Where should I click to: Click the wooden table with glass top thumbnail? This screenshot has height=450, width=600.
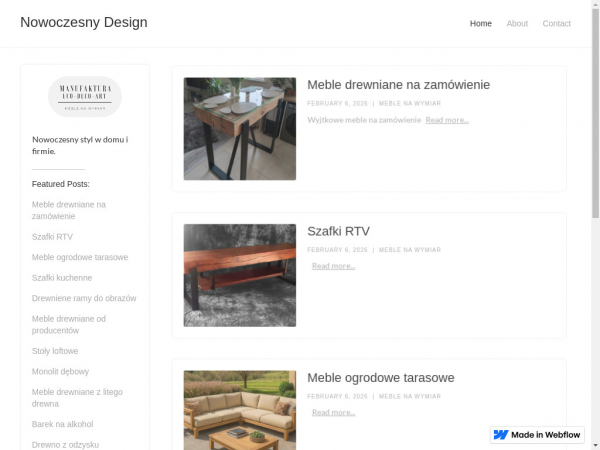click(x=240, y=129)
